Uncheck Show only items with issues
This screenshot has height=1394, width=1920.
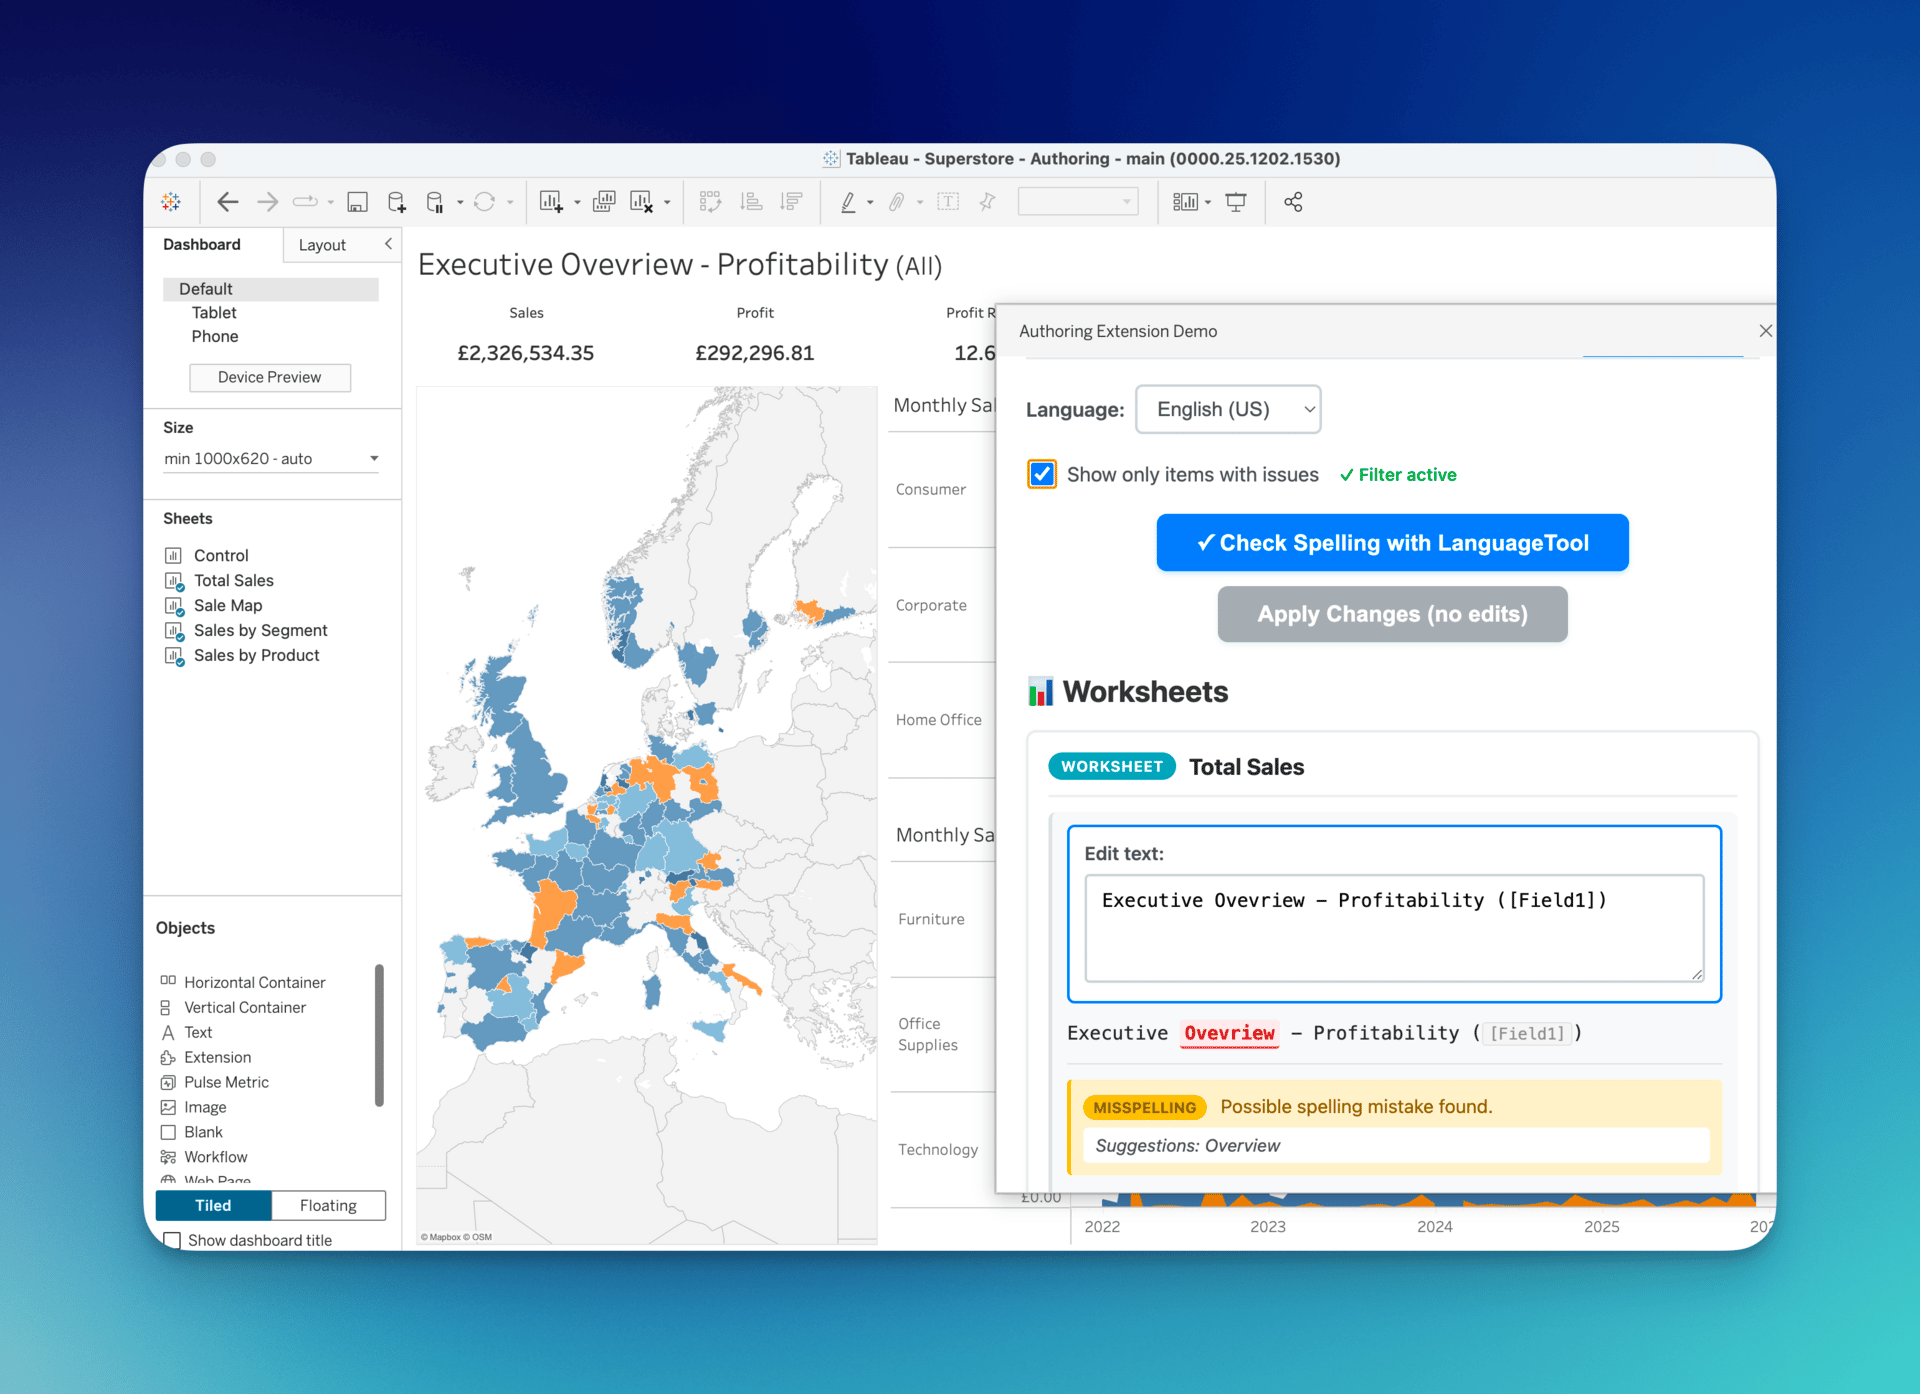1042,474
